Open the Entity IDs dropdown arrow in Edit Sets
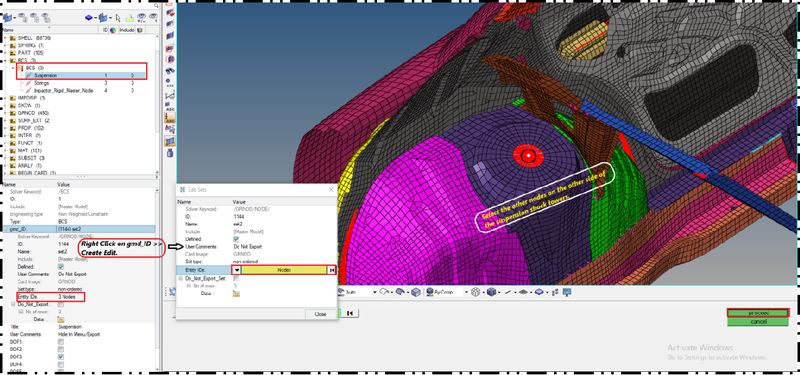This screenshot has height=375, width=800. click(237, 270)
